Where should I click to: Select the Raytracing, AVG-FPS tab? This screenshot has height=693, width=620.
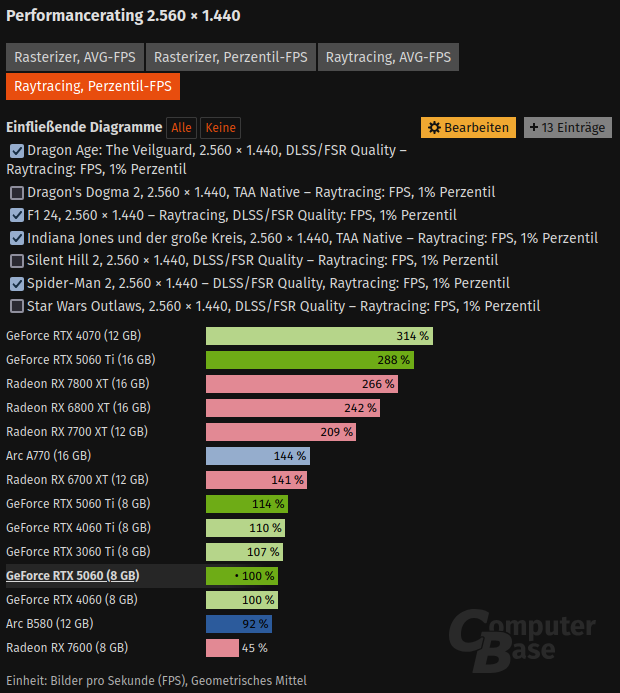[x=388, y=57]
